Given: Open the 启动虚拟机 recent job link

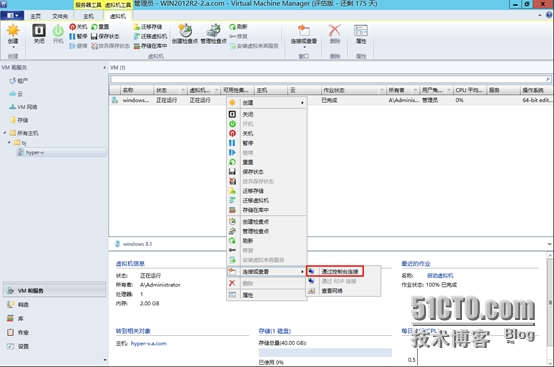Looking at the screenshot, I should 440,276.
